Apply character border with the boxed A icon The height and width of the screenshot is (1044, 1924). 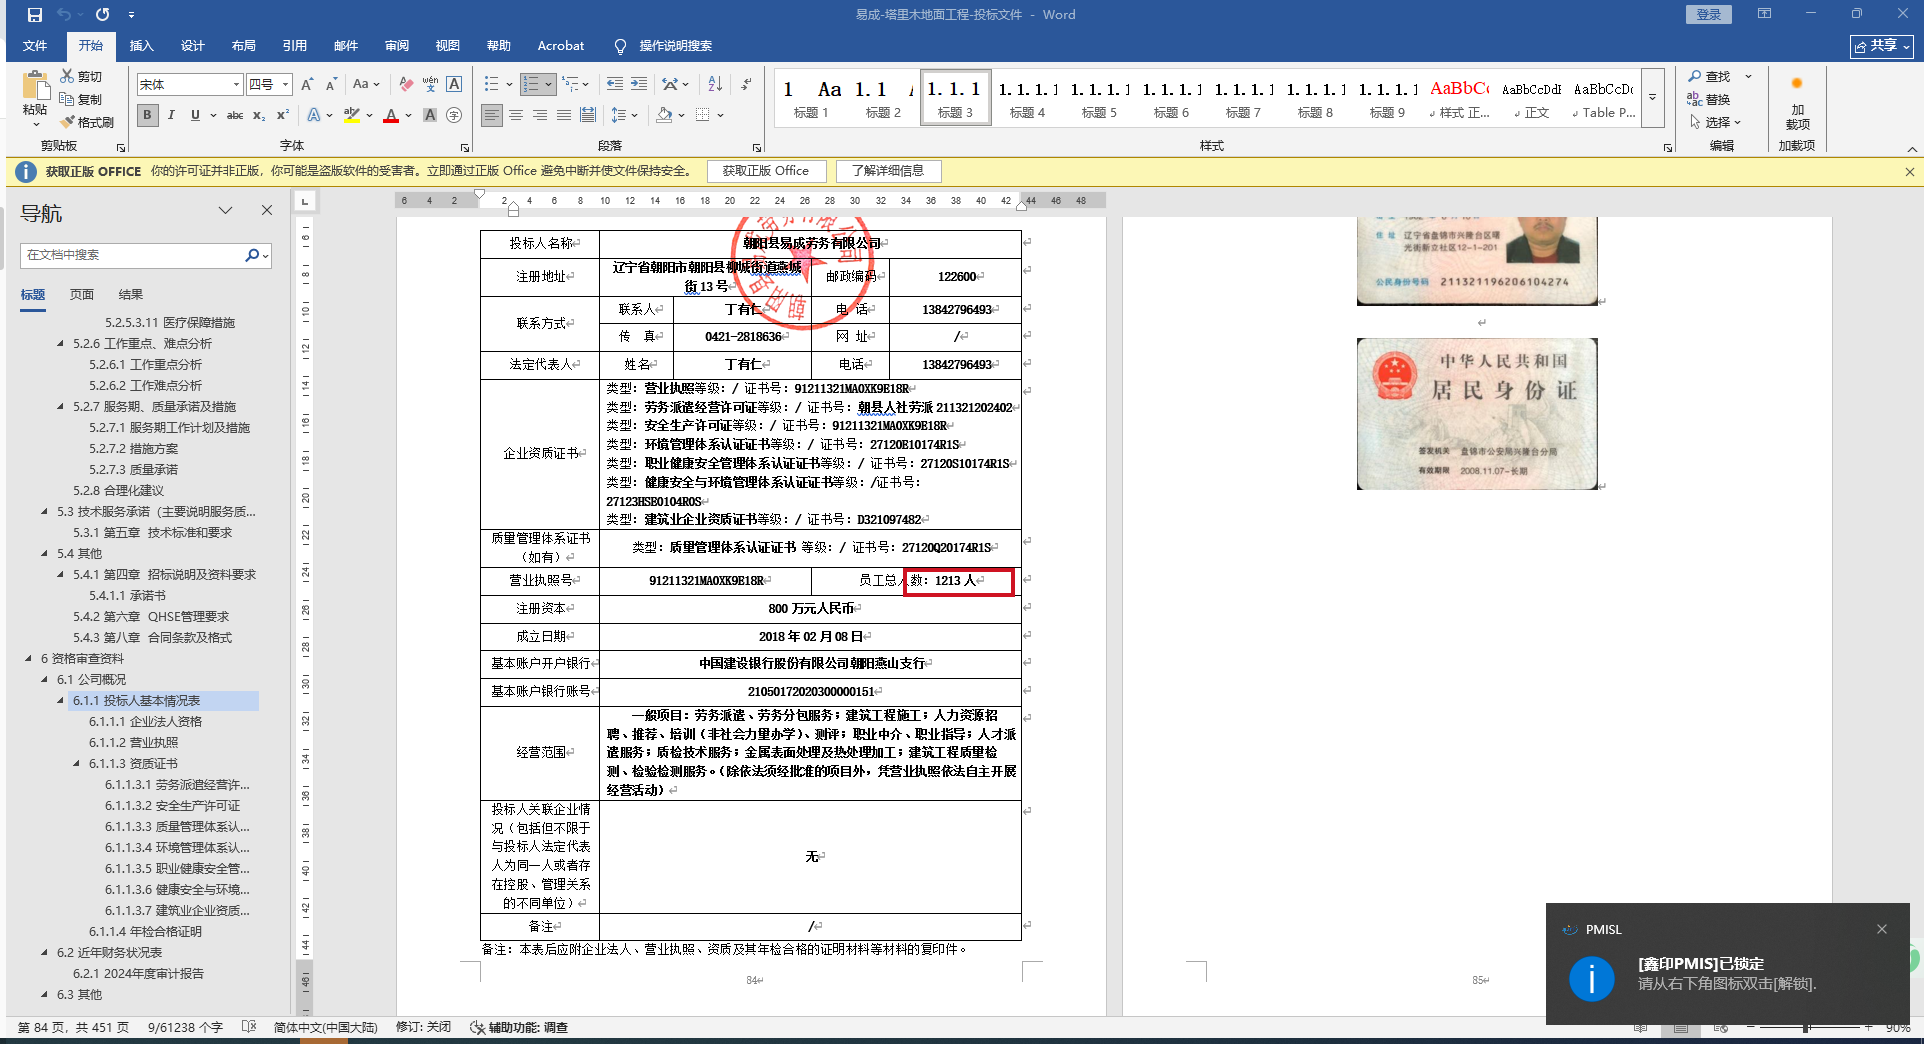[x=454, y=84]
